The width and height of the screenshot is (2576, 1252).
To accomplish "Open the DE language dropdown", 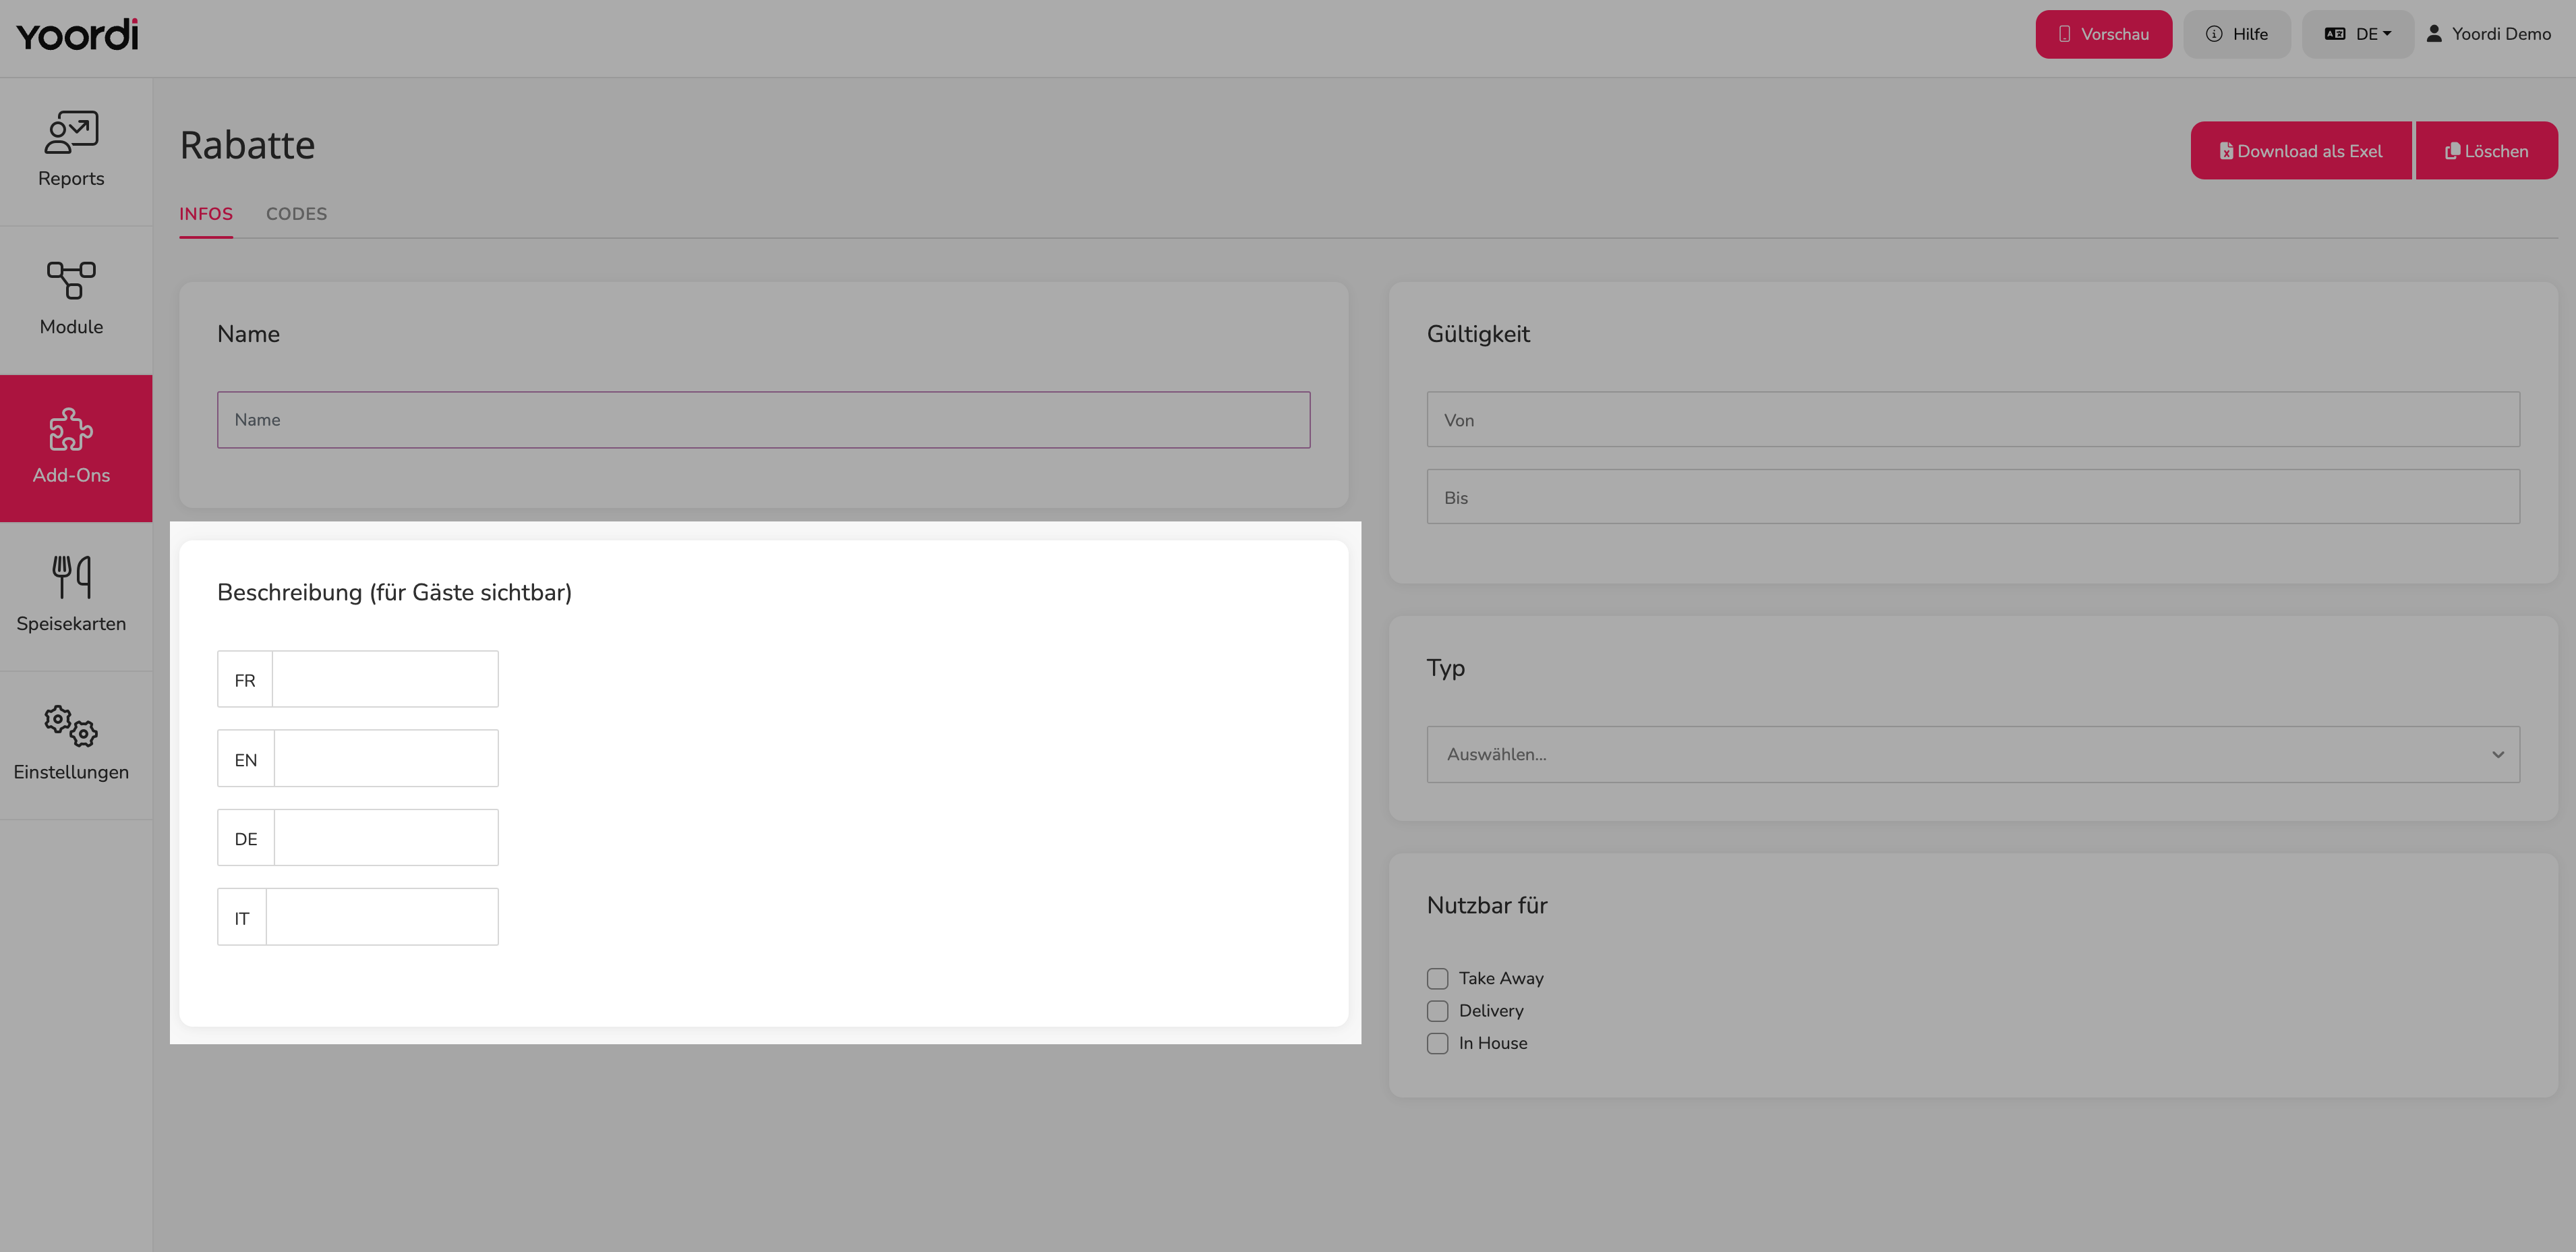I will 2357,34.
